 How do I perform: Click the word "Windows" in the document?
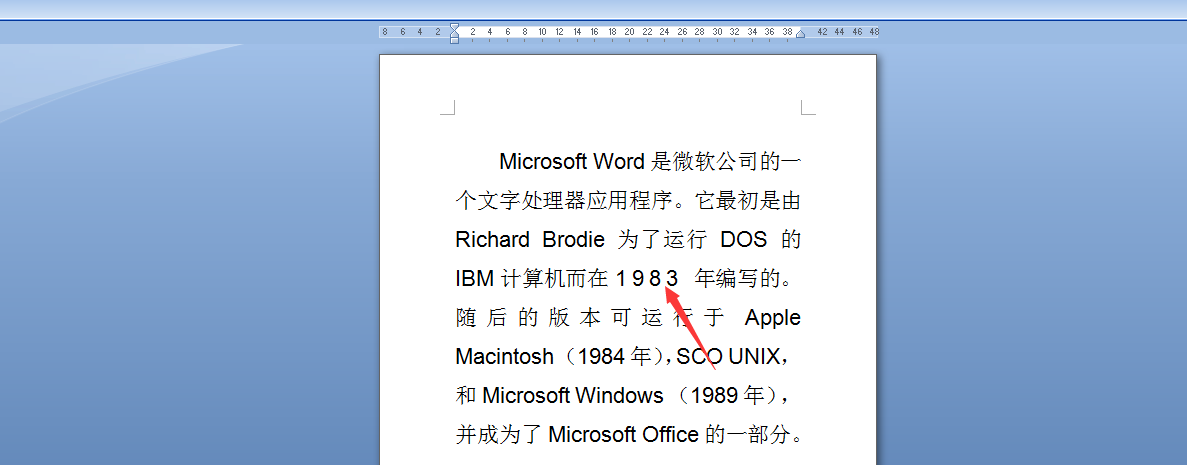[619, 395]
